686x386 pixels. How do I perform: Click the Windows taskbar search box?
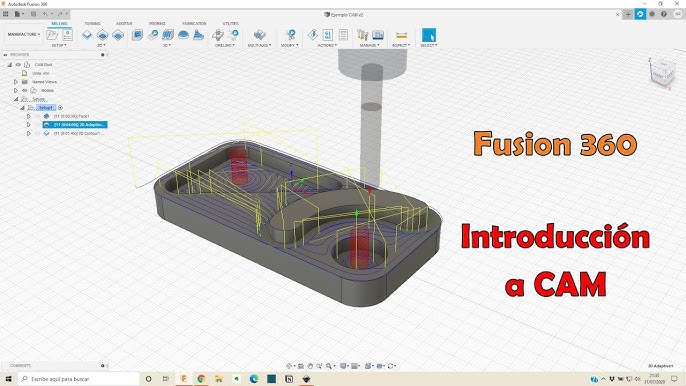79,379
